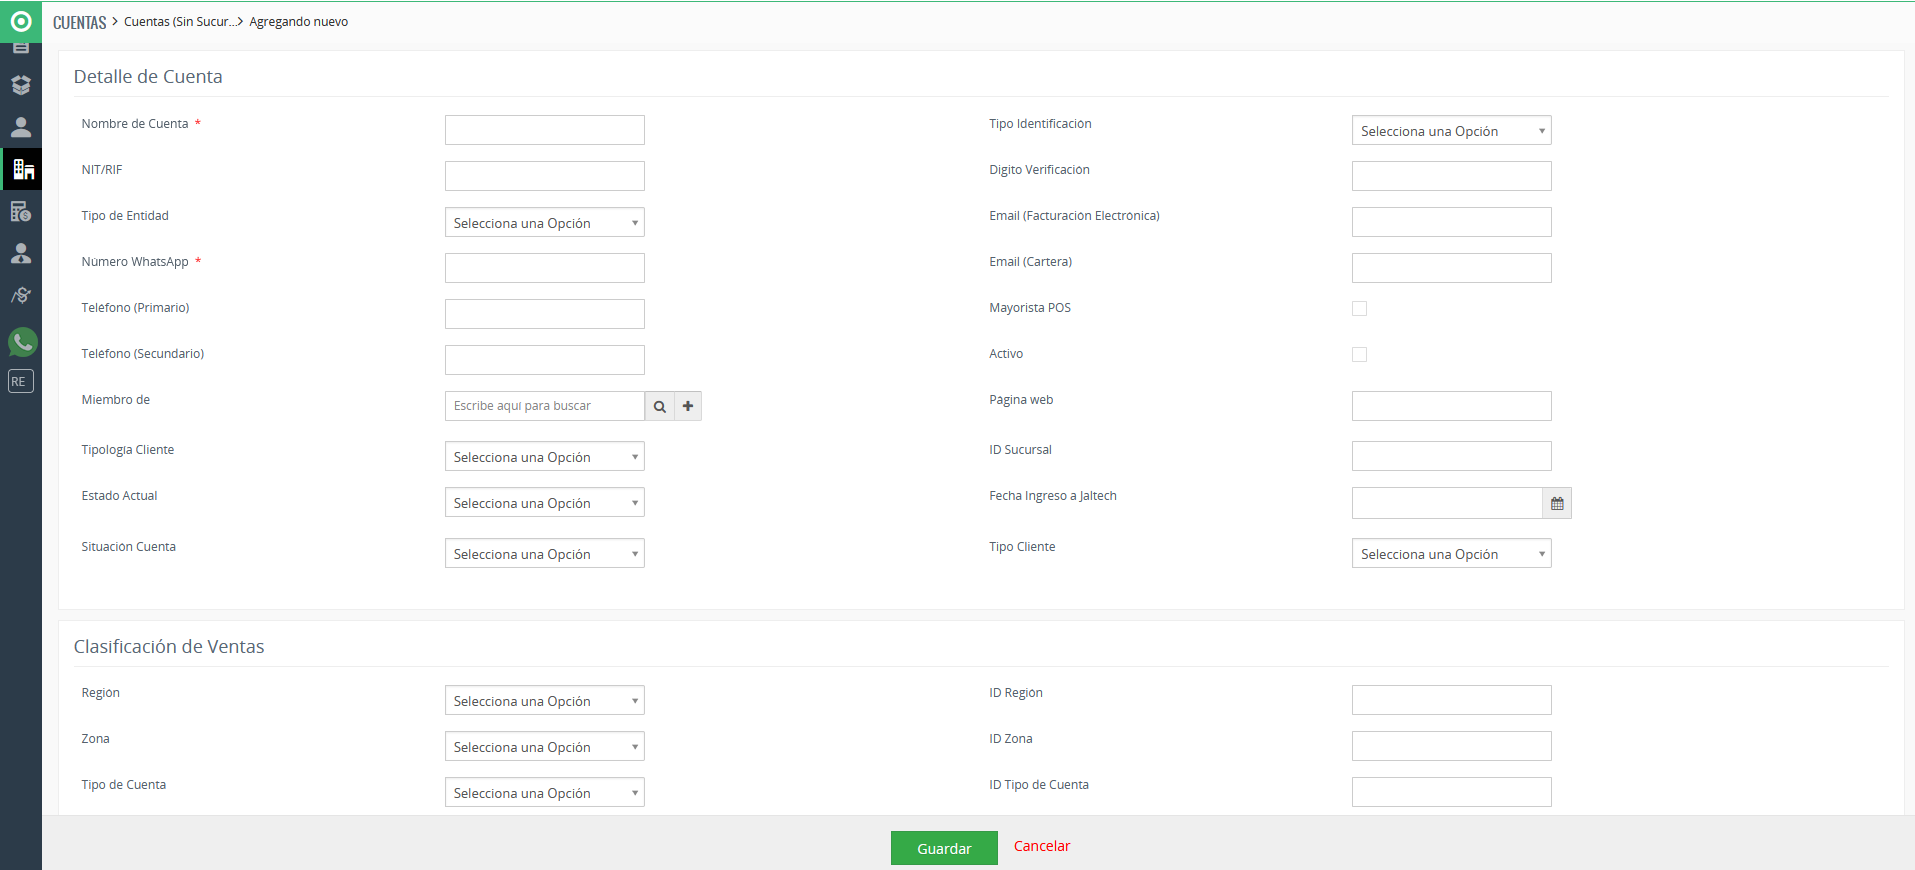Focus the ID Zona input field
The width and height of the screenshot is (1915, 870).
(x=1451, y=746)
